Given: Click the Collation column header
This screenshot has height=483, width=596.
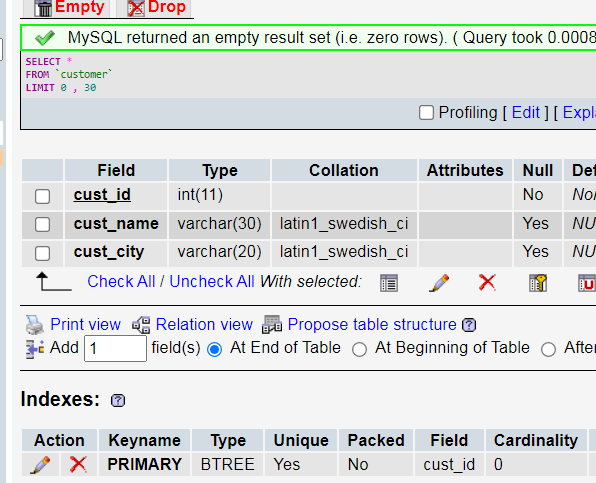Looking at the screenshot, I should (344, 170).
